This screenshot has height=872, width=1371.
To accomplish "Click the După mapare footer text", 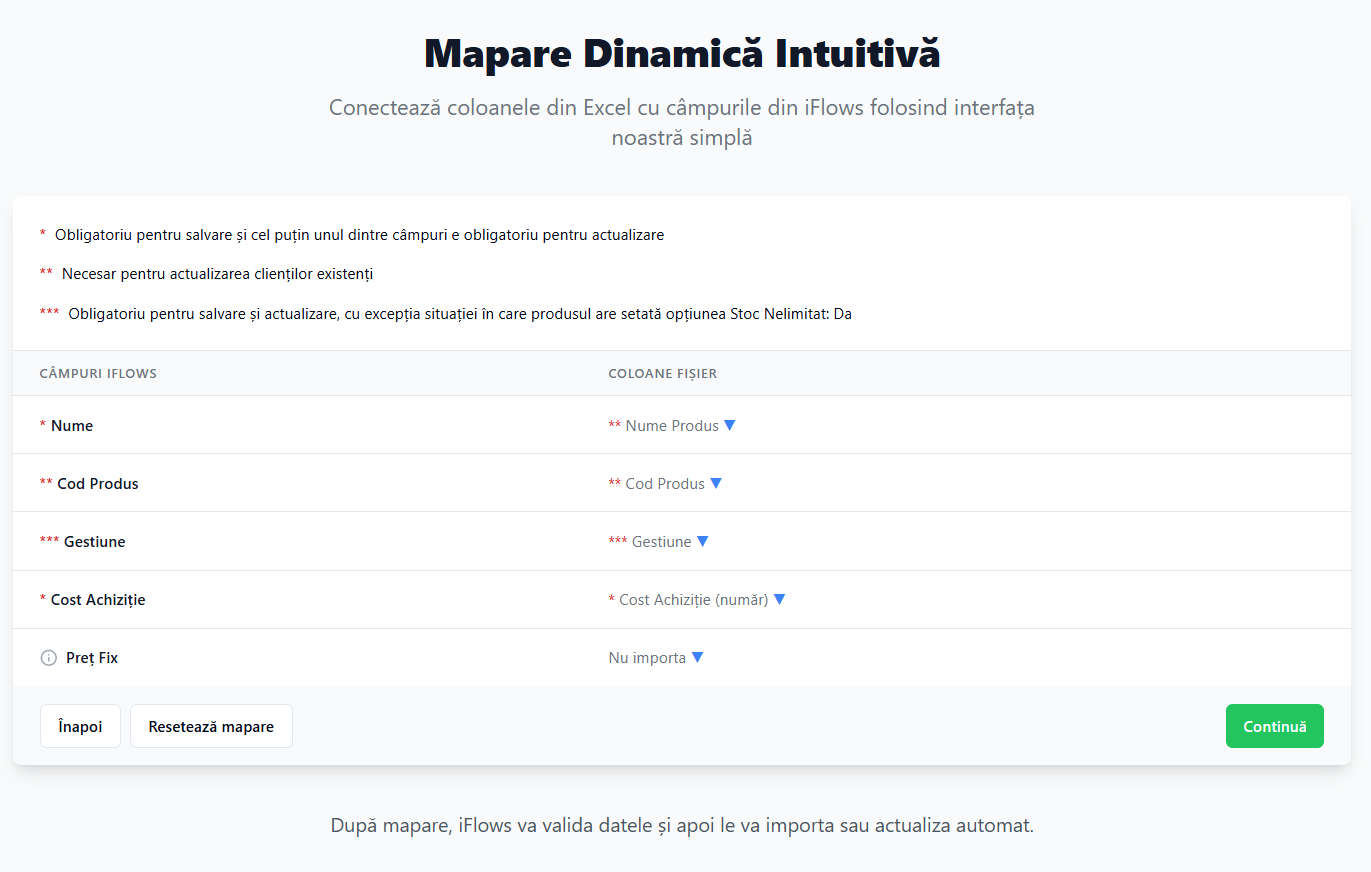I will point(682,826).
